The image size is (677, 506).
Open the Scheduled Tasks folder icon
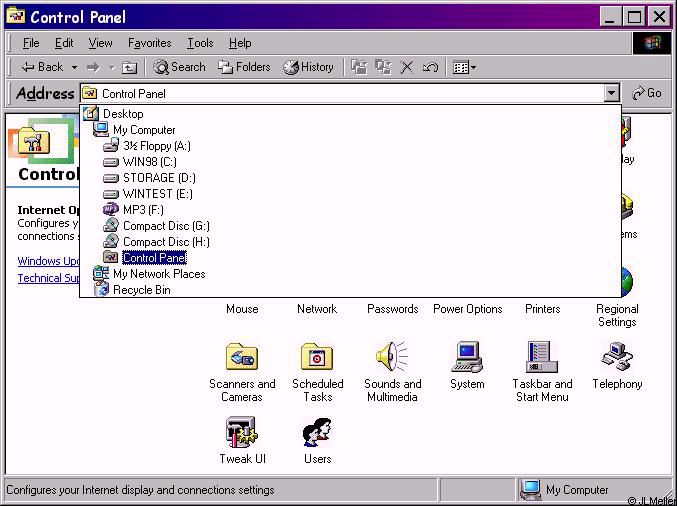pyautogui.click(x=317, y=357)
